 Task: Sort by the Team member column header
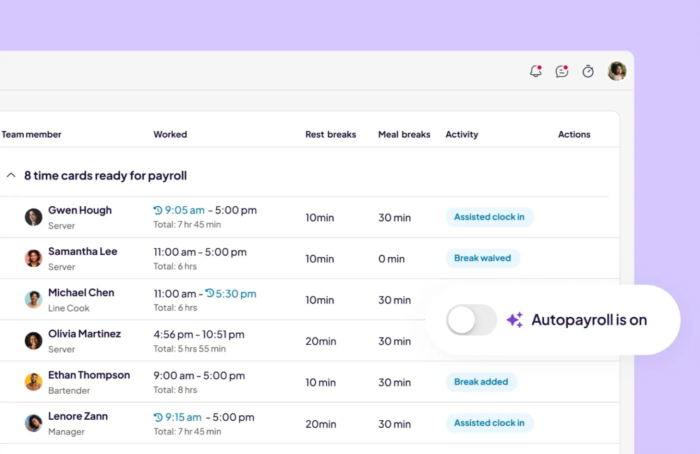(x=31, y=134)
